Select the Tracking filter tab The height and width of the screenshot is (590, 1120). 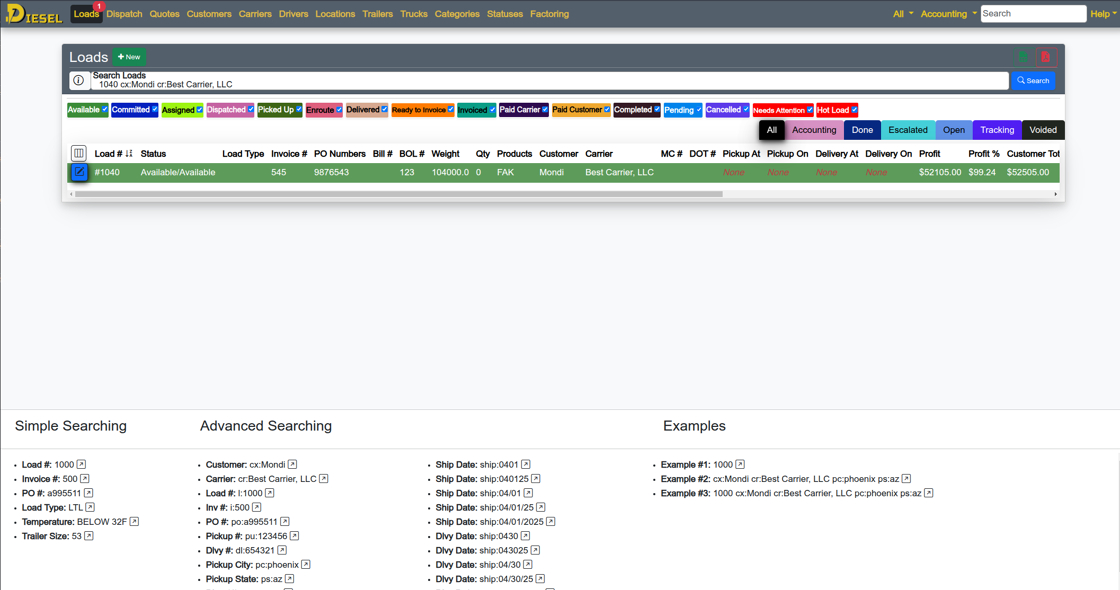coord(997,130)
